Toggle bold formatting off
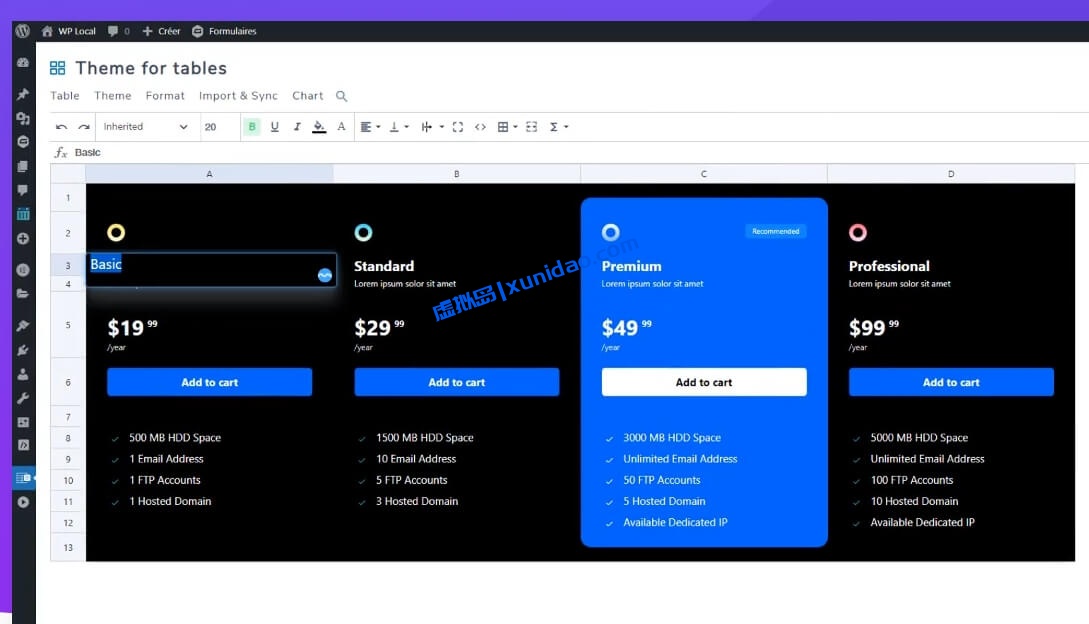The image size is (1089, 624). coord(252,126)
